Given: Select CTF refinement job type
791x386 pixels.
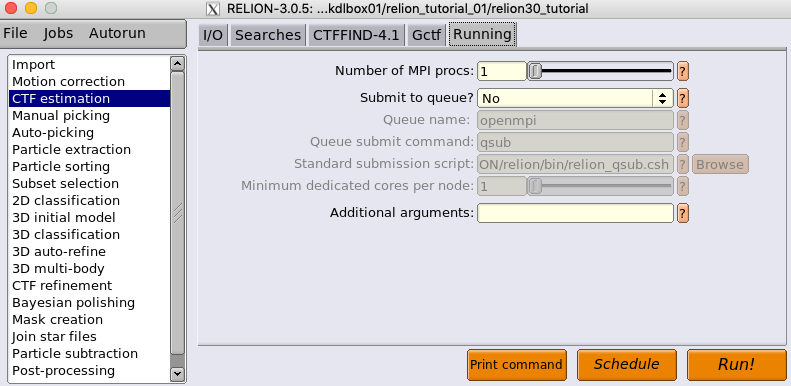Looking at the screenshot, I should (x=89, y=286).
